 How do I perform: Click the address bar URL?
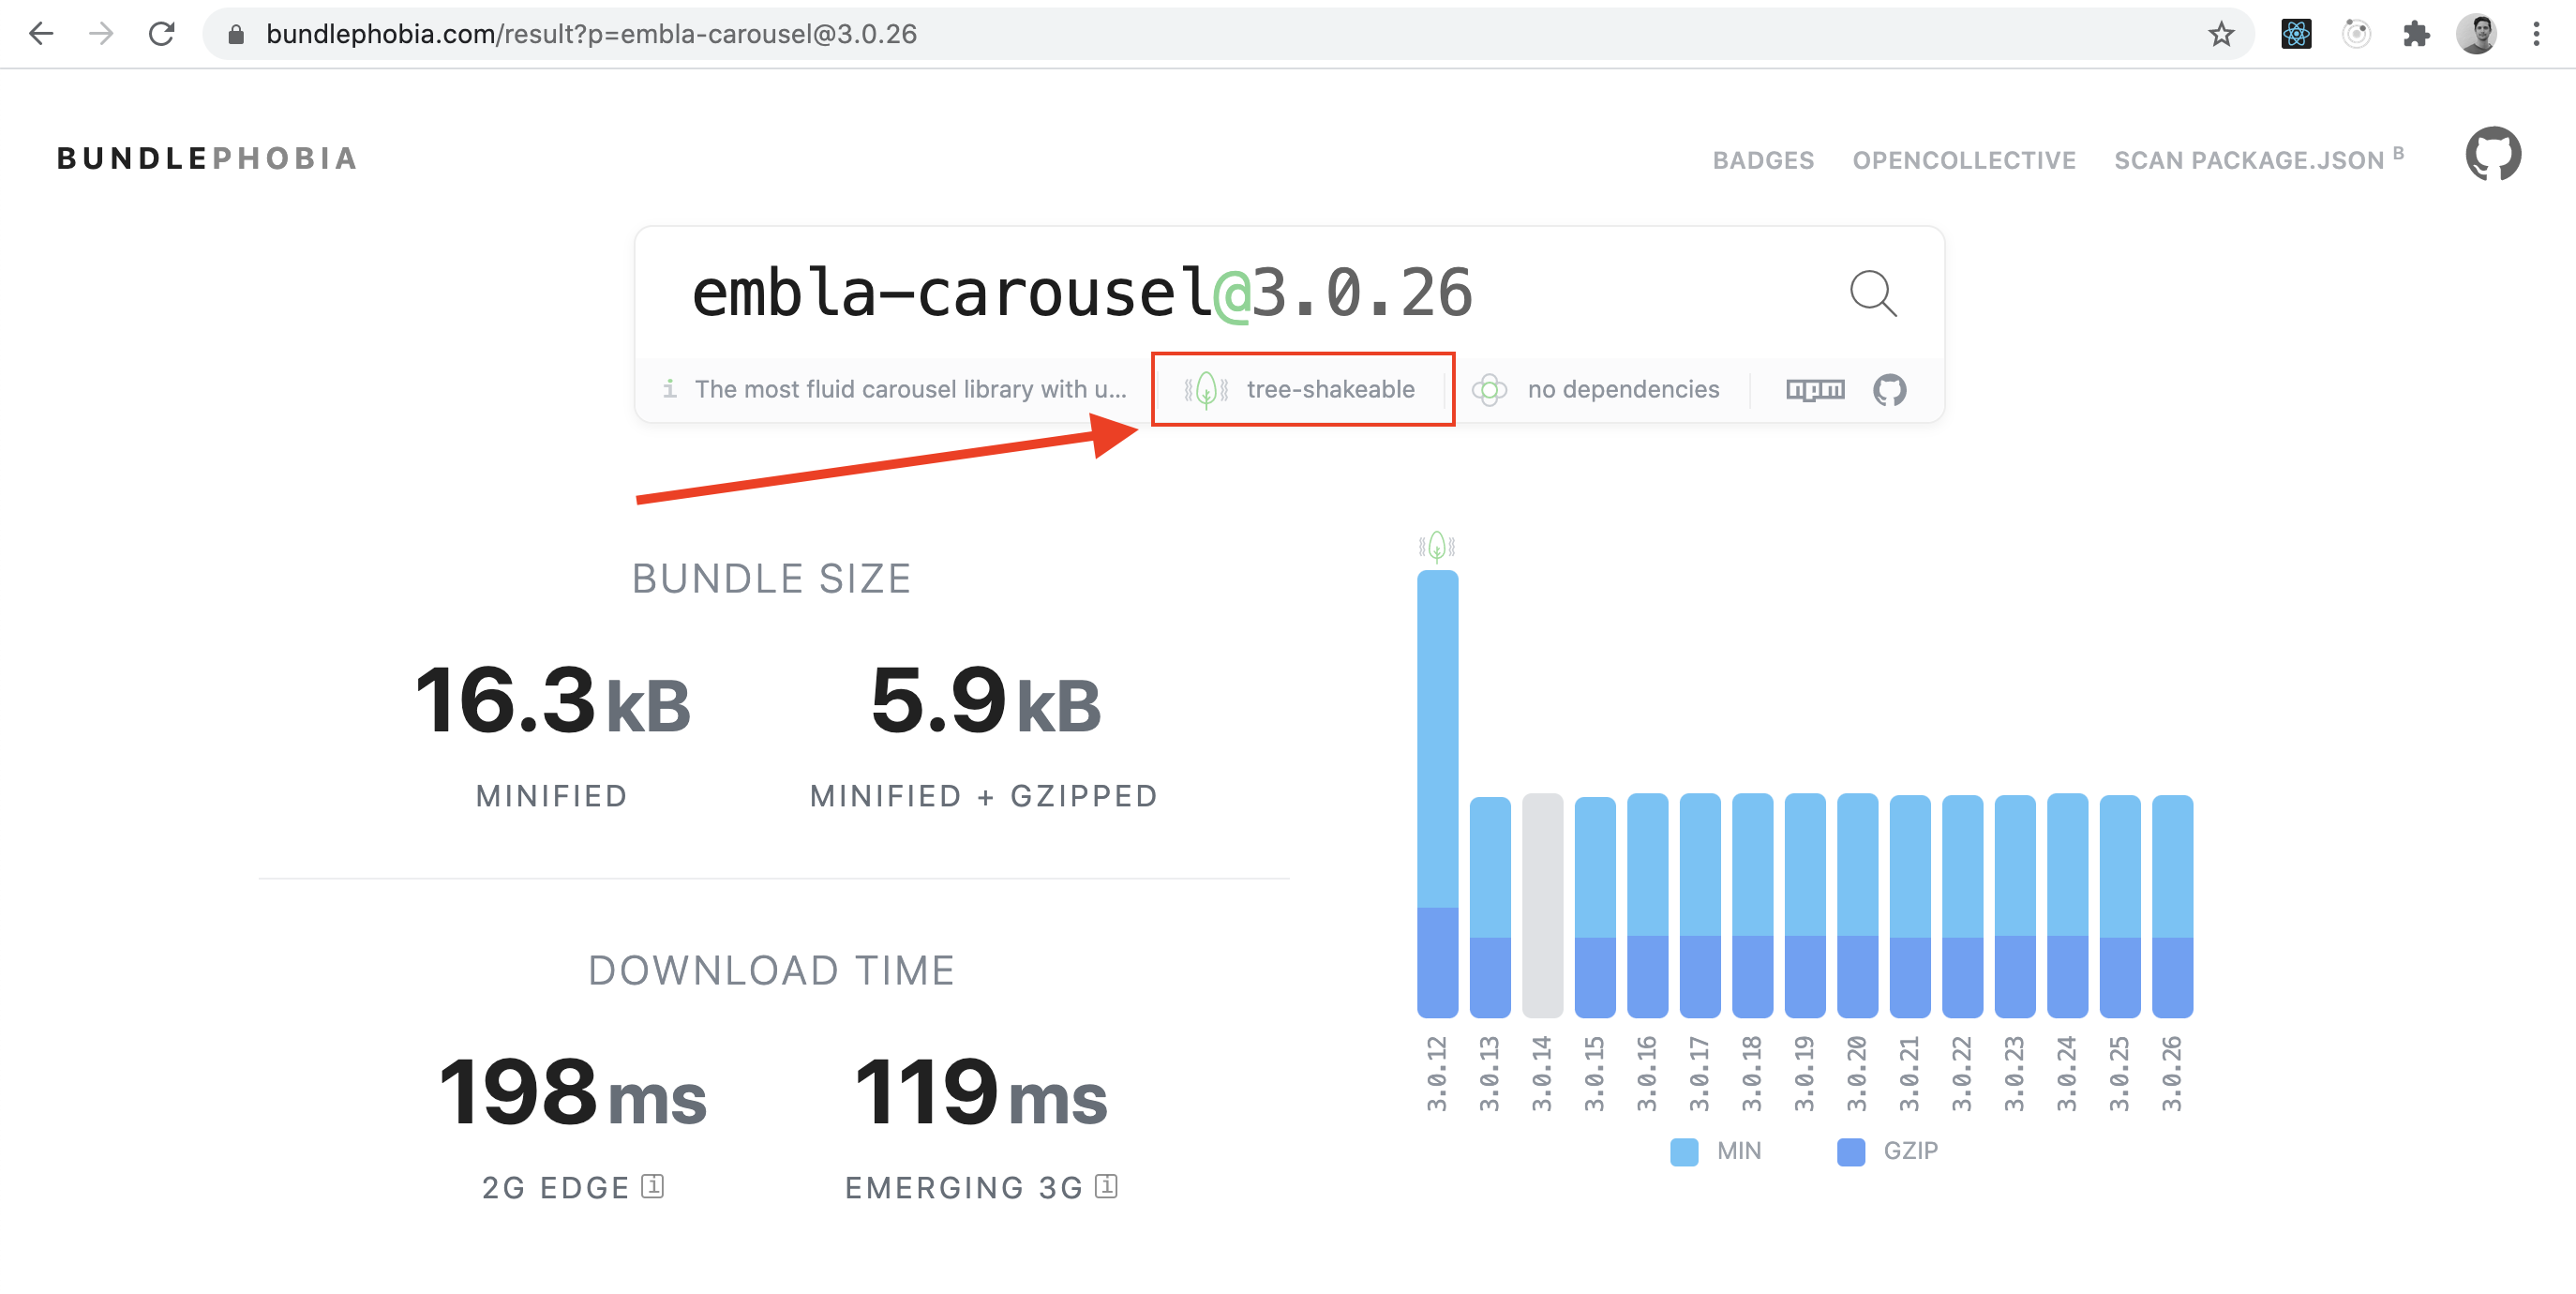[x=591, y=34]
